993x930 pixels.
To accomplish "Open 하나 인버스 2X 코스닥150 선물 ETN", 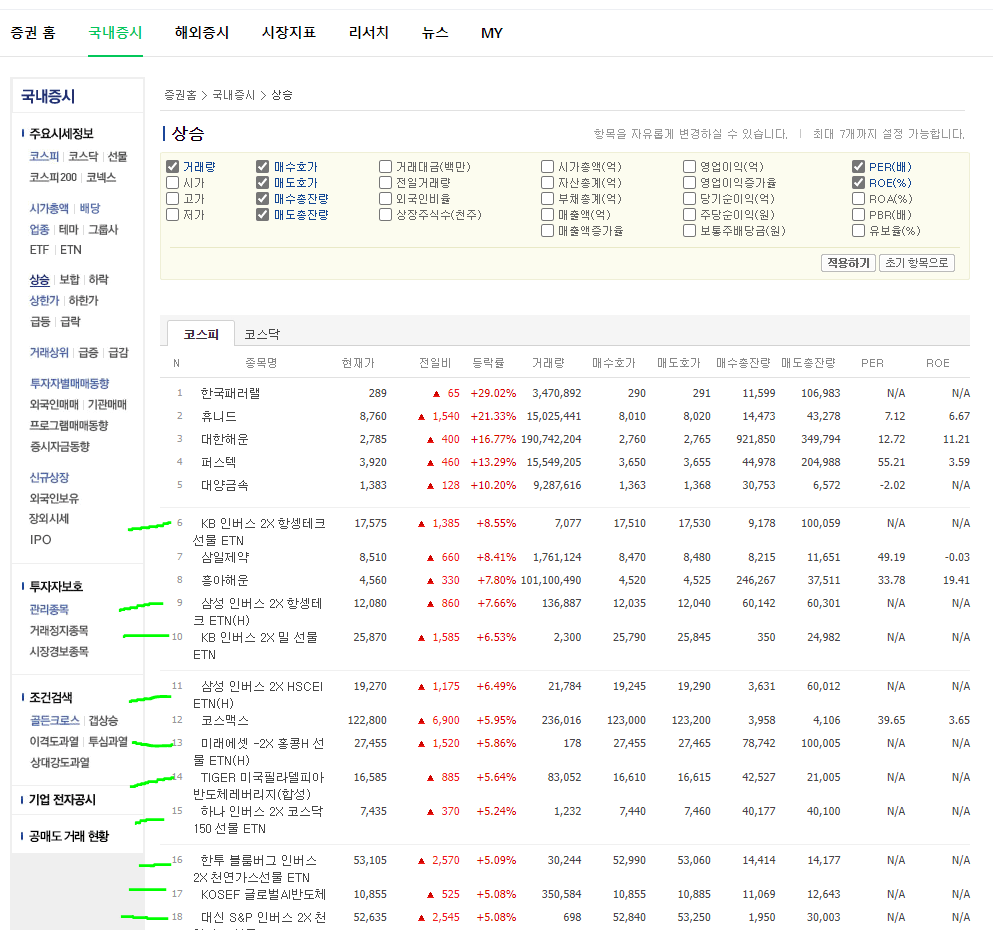I will point(258,820).
